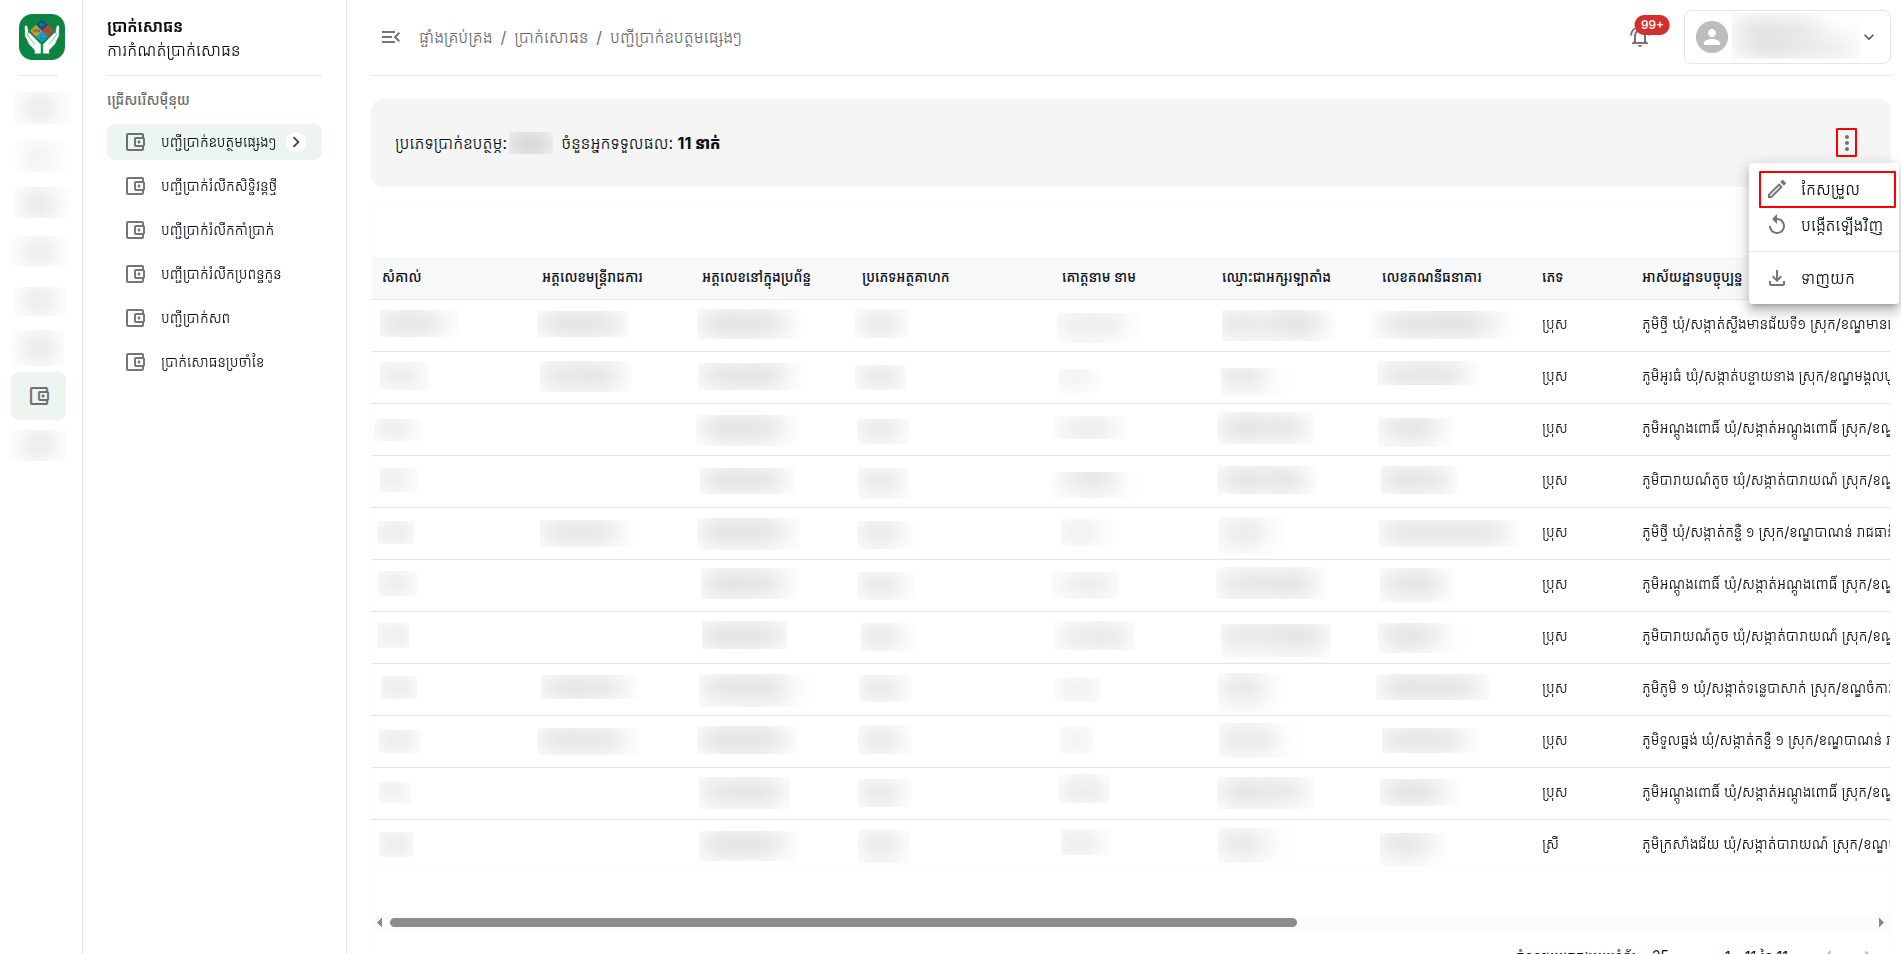This screenshot has height=954, width=1901.
Task: Choose បង្កើតឡើងវិញ (regenerate) from the menu
Action: 1826,226
